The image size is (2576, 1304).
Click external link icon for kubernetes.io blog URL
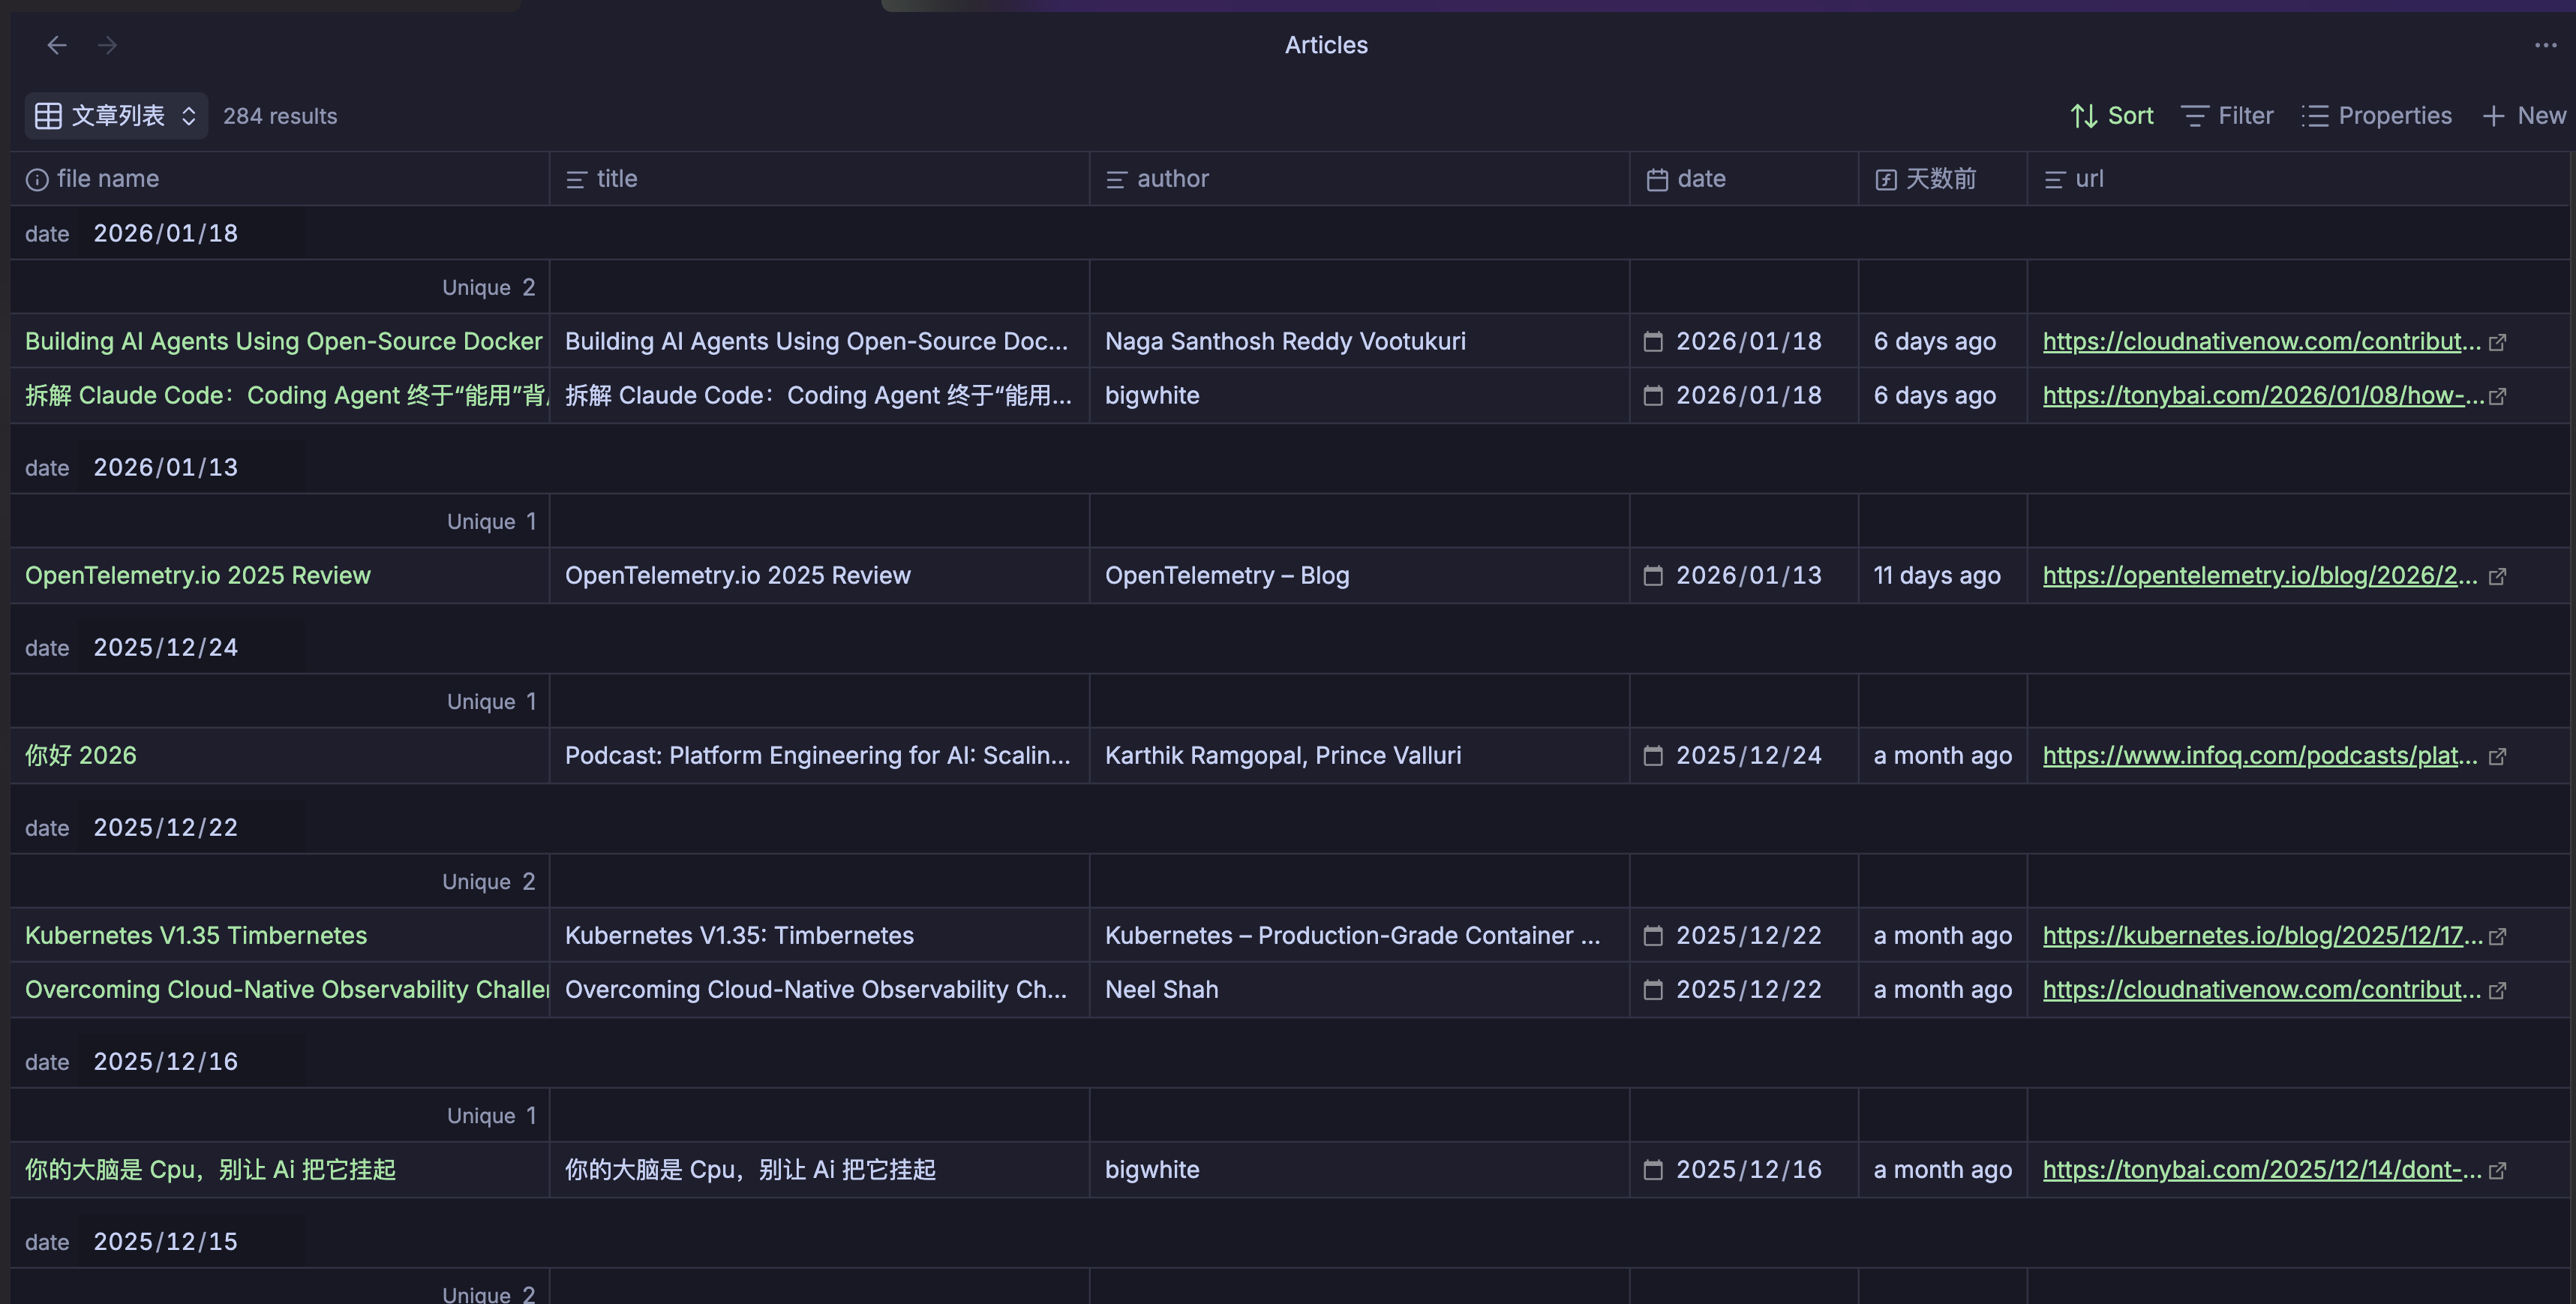click(2497, 936)
